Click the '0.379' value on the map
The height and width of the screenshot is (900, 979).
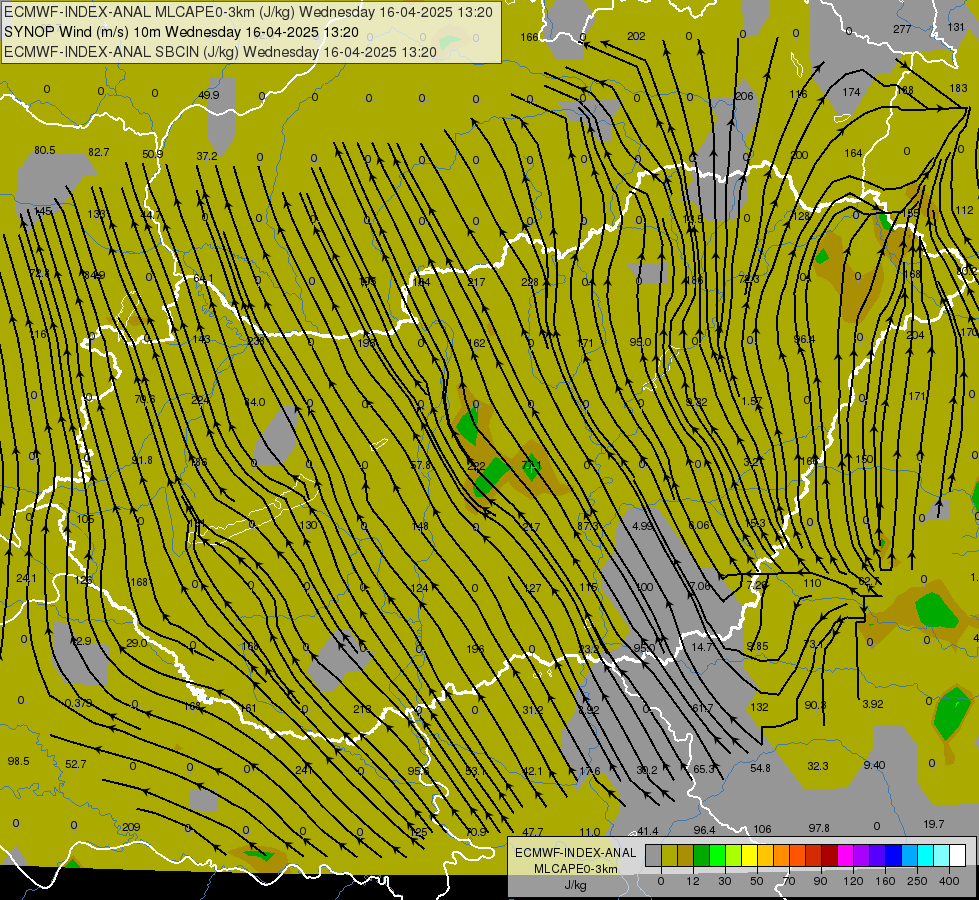click(79, 703)
